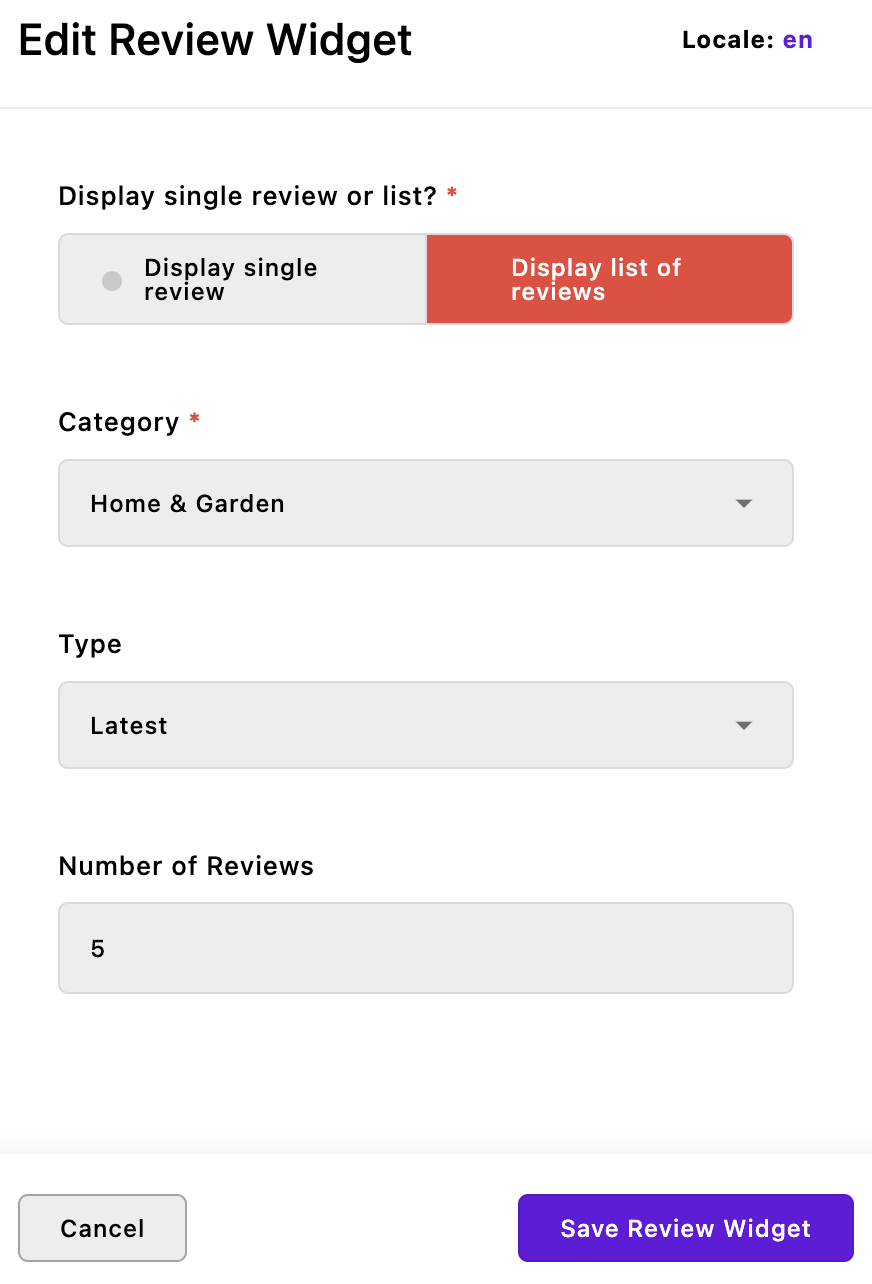Click the value 5 in the reviews field
The height and width of the screenshot is (1284, 872).
coord(97,947)
